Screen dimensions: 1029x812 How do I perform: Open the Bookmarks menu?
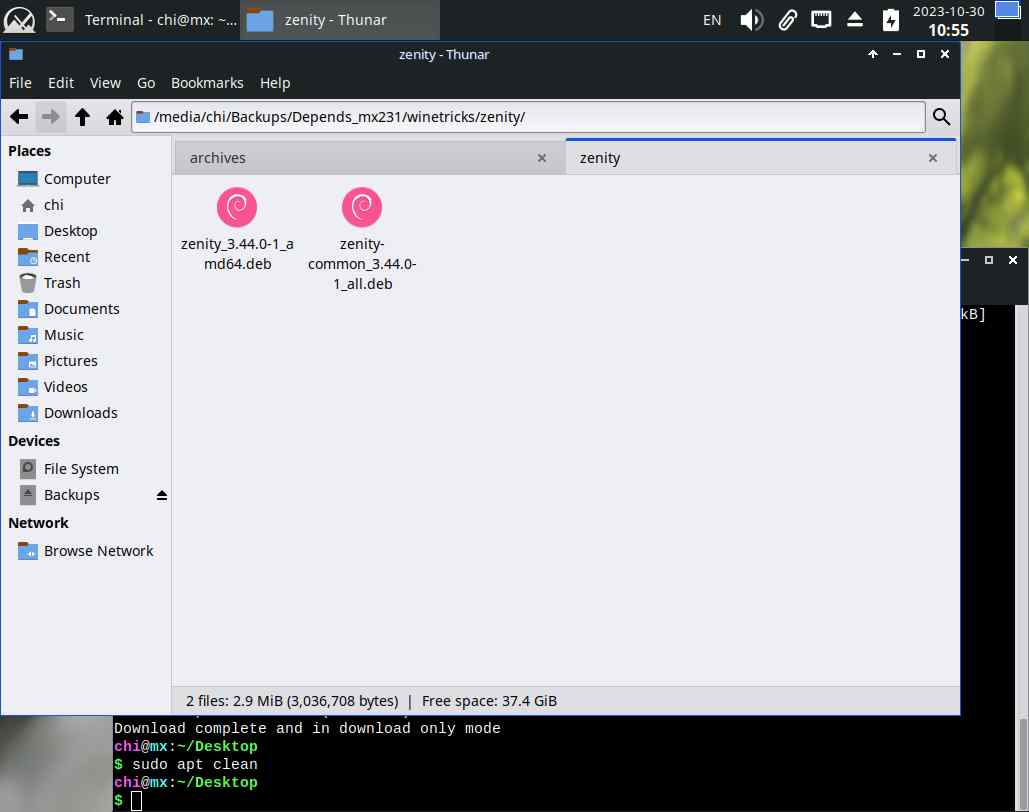(x=207, y=83)
